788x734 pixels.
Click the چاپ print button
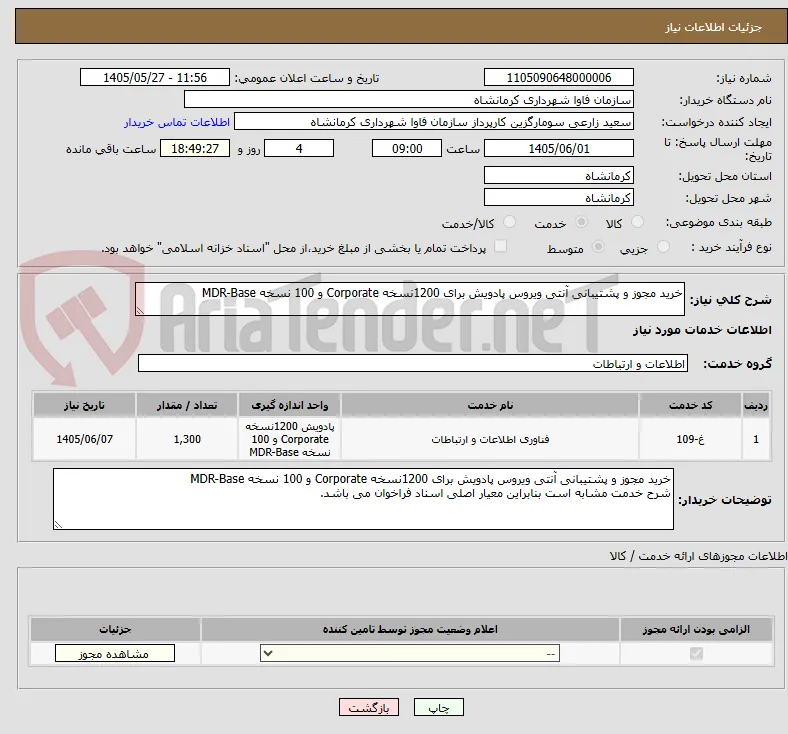point(438,707)
